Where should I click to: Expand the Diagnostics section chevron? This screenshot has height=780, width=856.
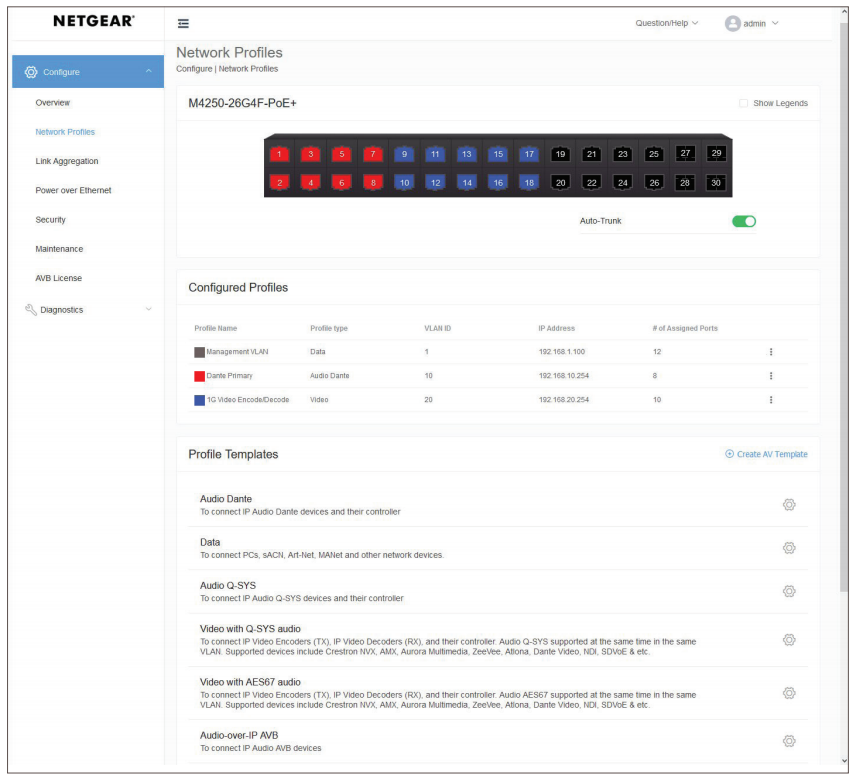(148, 309)
